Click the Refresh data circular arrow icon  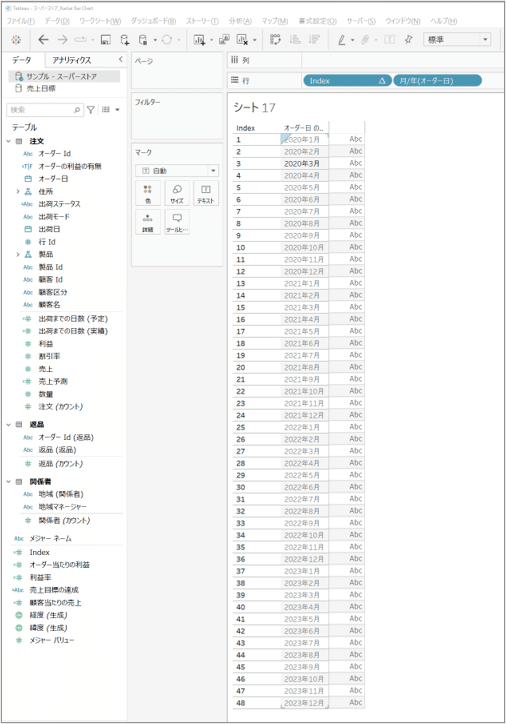tap(167, 40)
